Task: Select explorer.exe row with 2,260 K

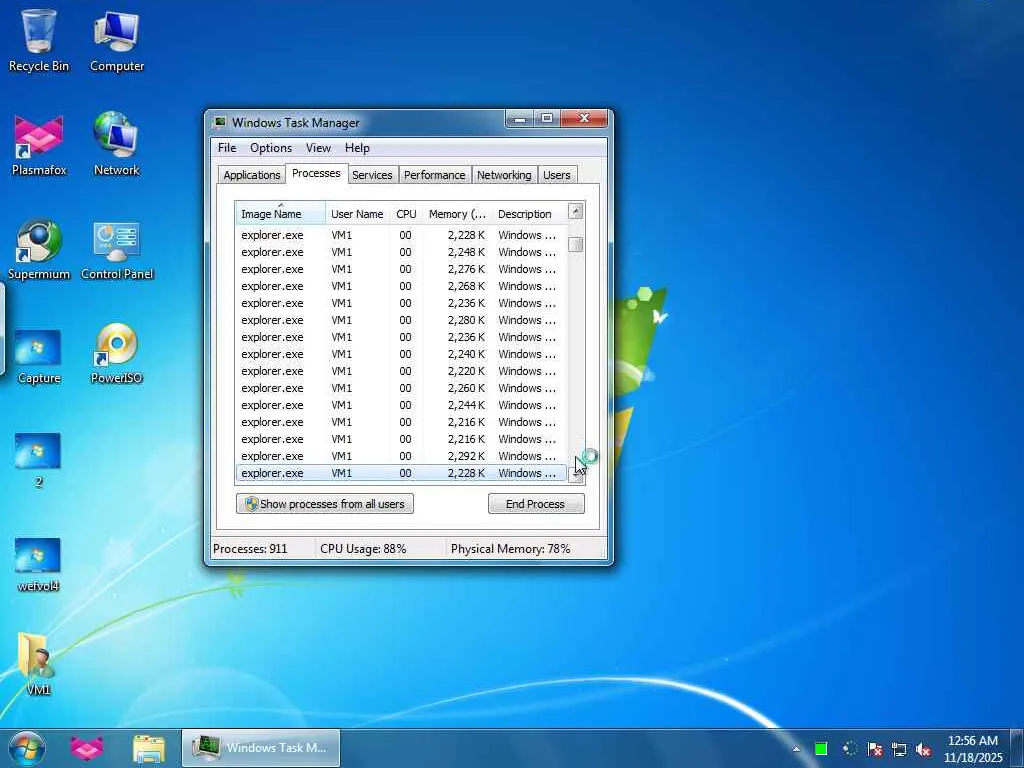Action: [401, 388]
